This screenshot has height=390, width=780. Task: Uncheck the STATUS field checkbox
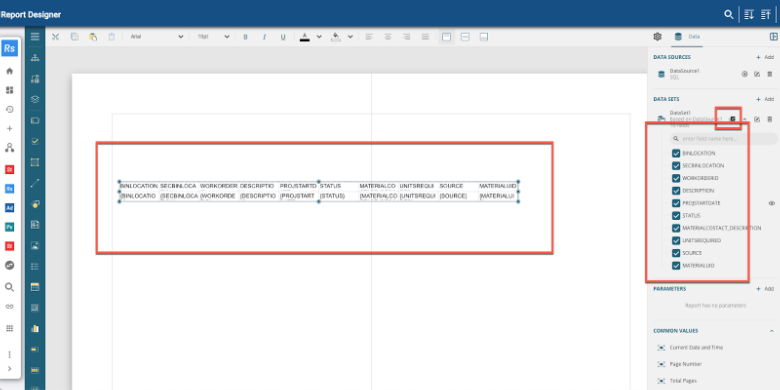(676, 215)
